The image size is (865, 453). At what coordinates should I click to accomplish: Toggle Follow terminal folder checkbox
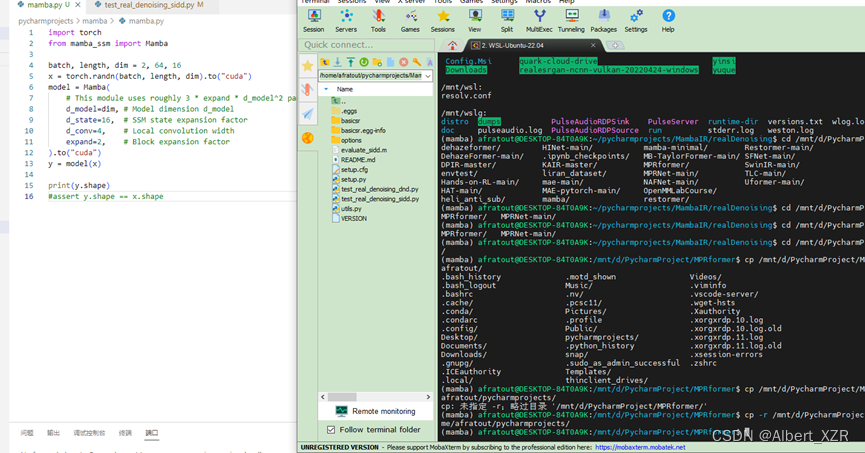[x=331, y=429]
